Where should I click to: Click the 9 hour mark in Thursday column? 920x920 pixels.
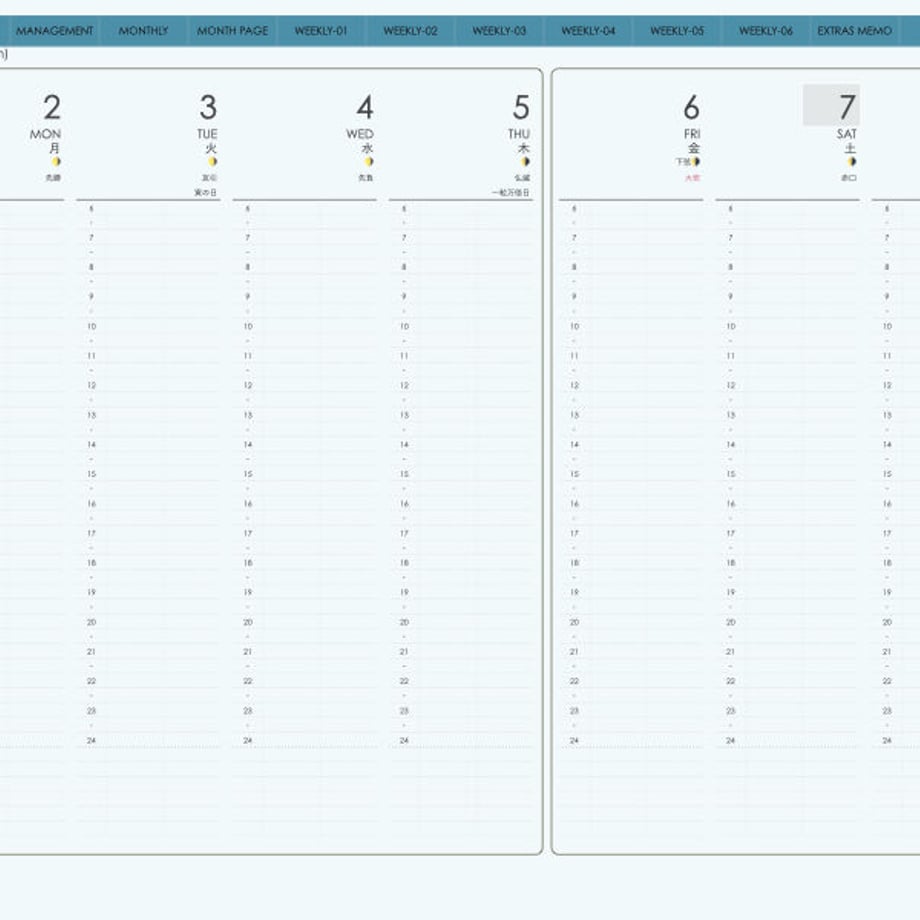404,297
